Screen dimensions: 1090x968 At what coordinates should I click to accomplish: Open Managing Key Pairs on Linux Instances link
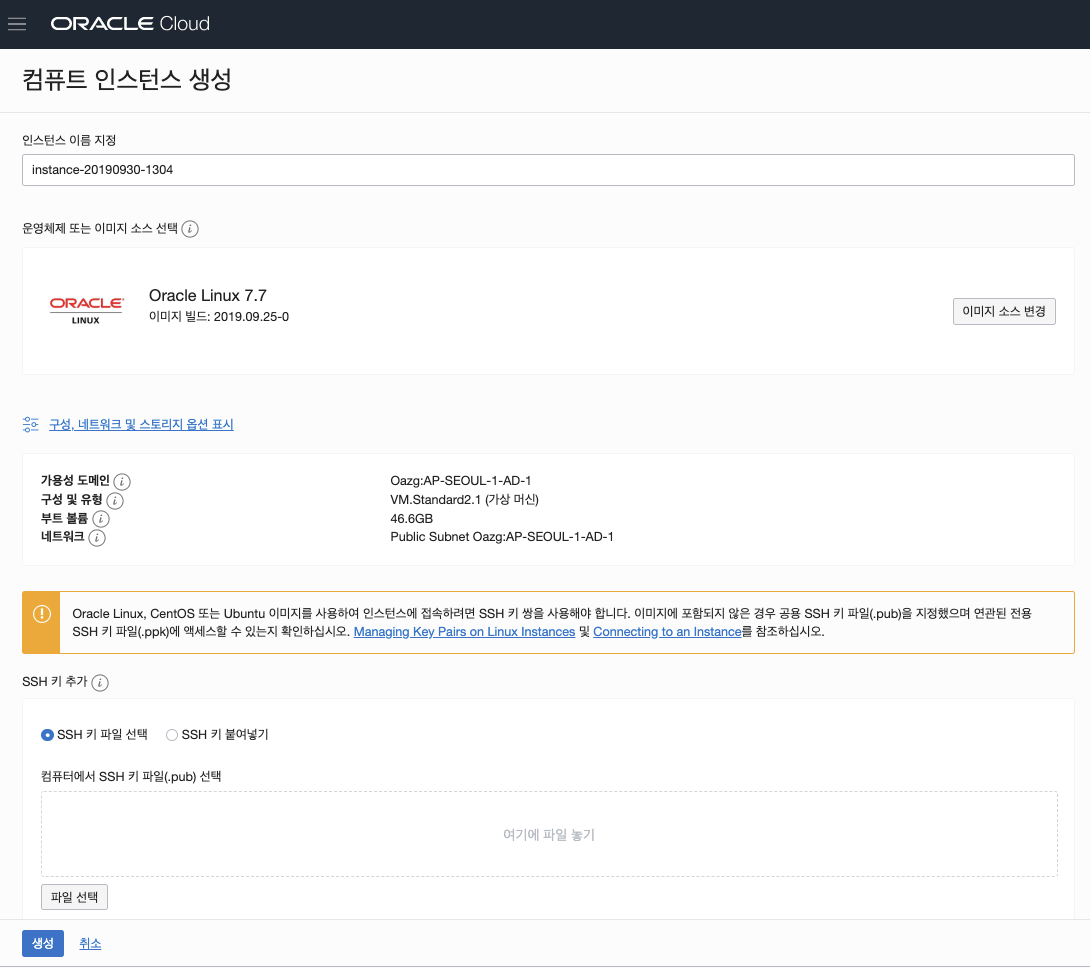[x=464, y=631]
